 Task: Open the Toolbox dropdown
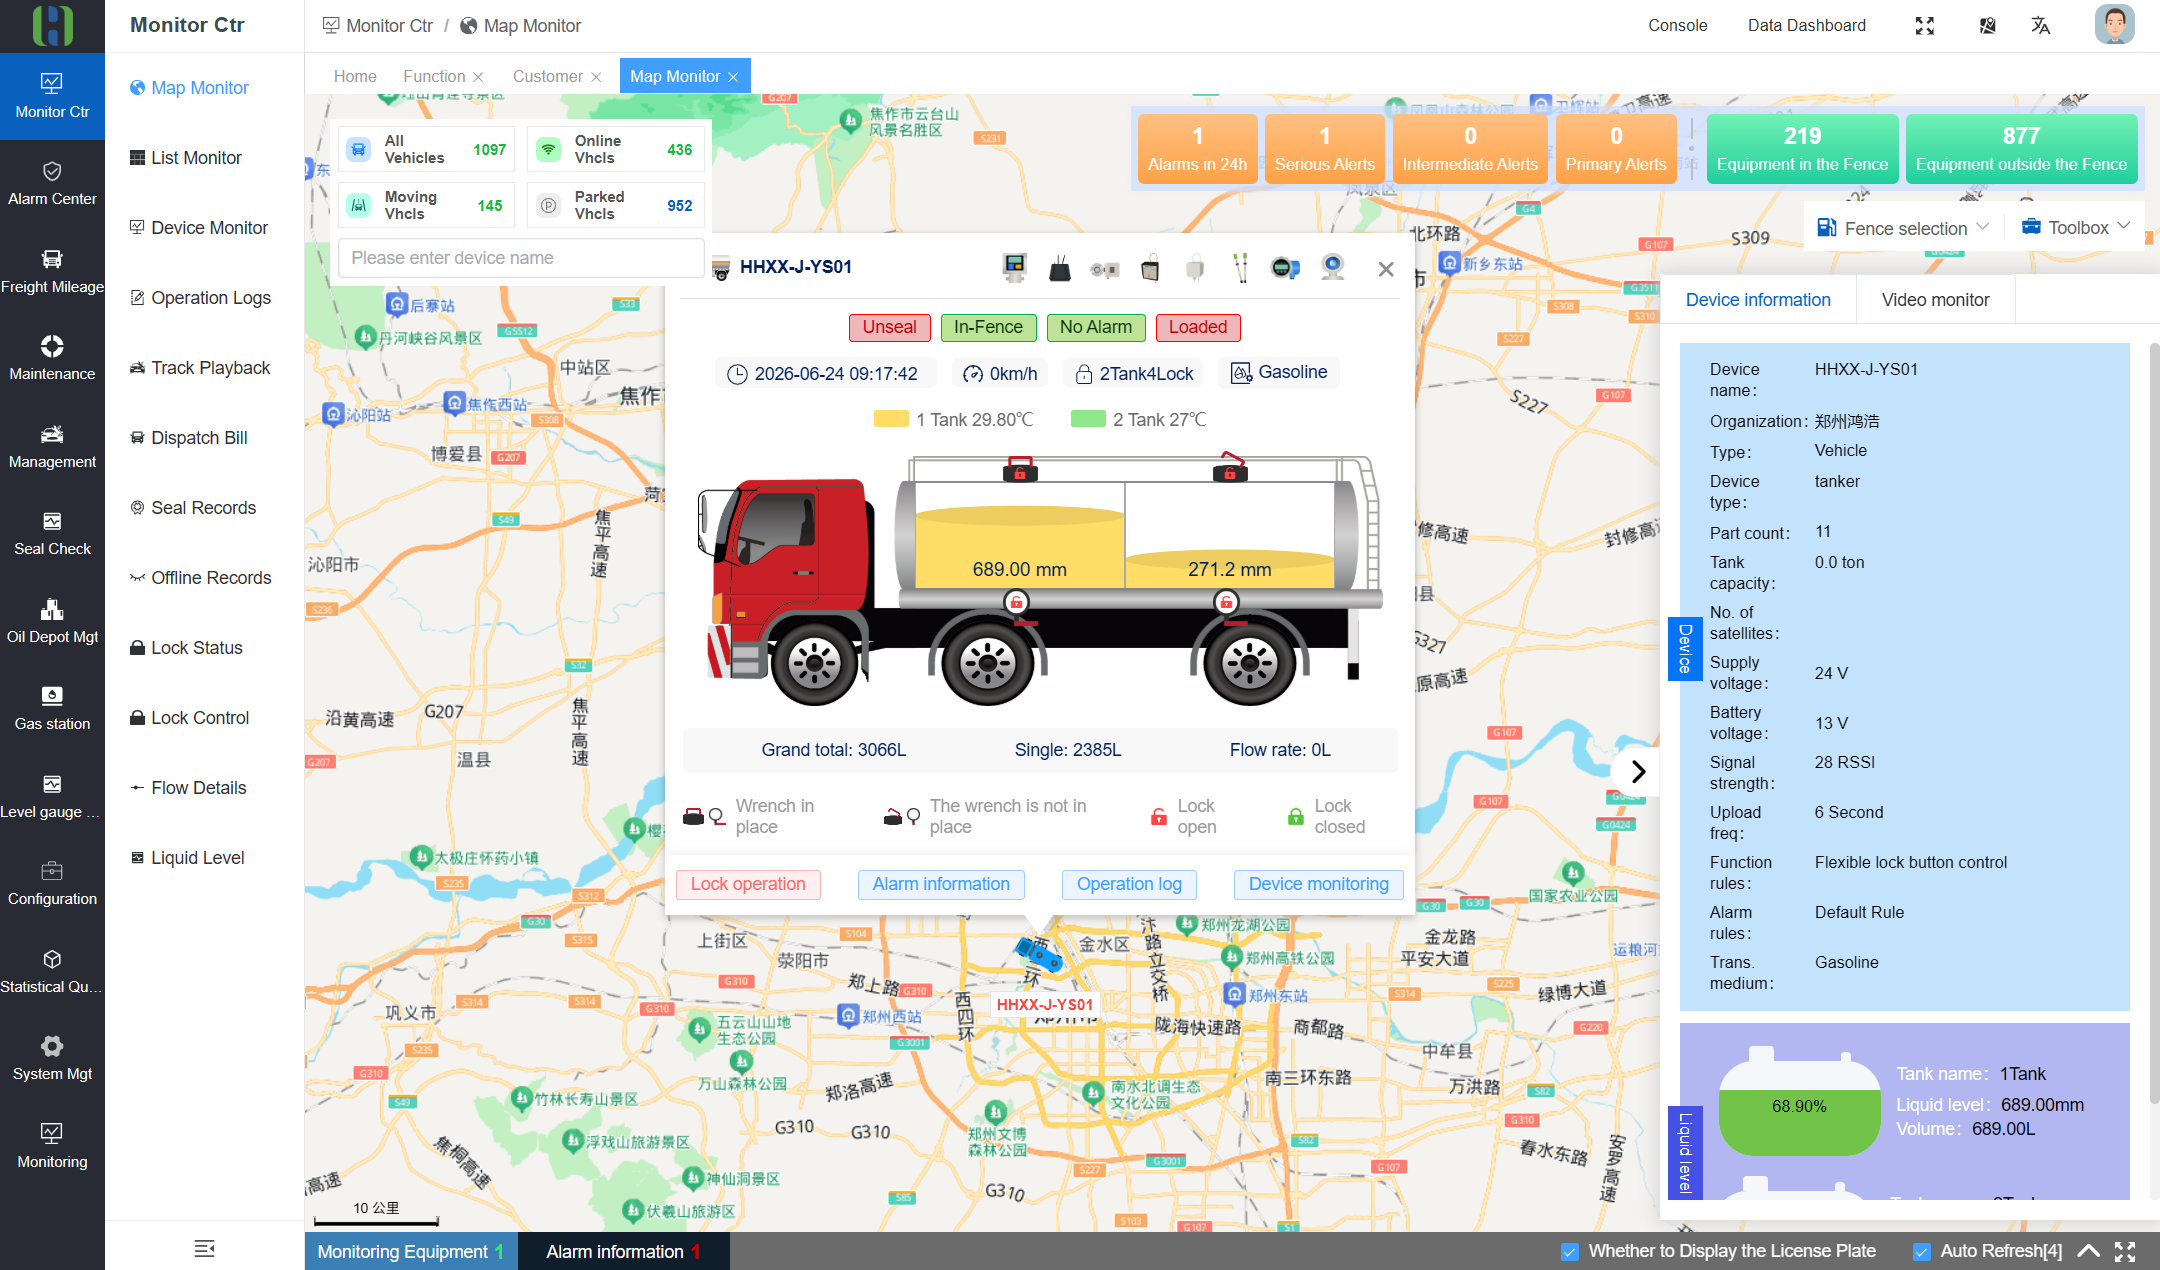coord(2076,228)
